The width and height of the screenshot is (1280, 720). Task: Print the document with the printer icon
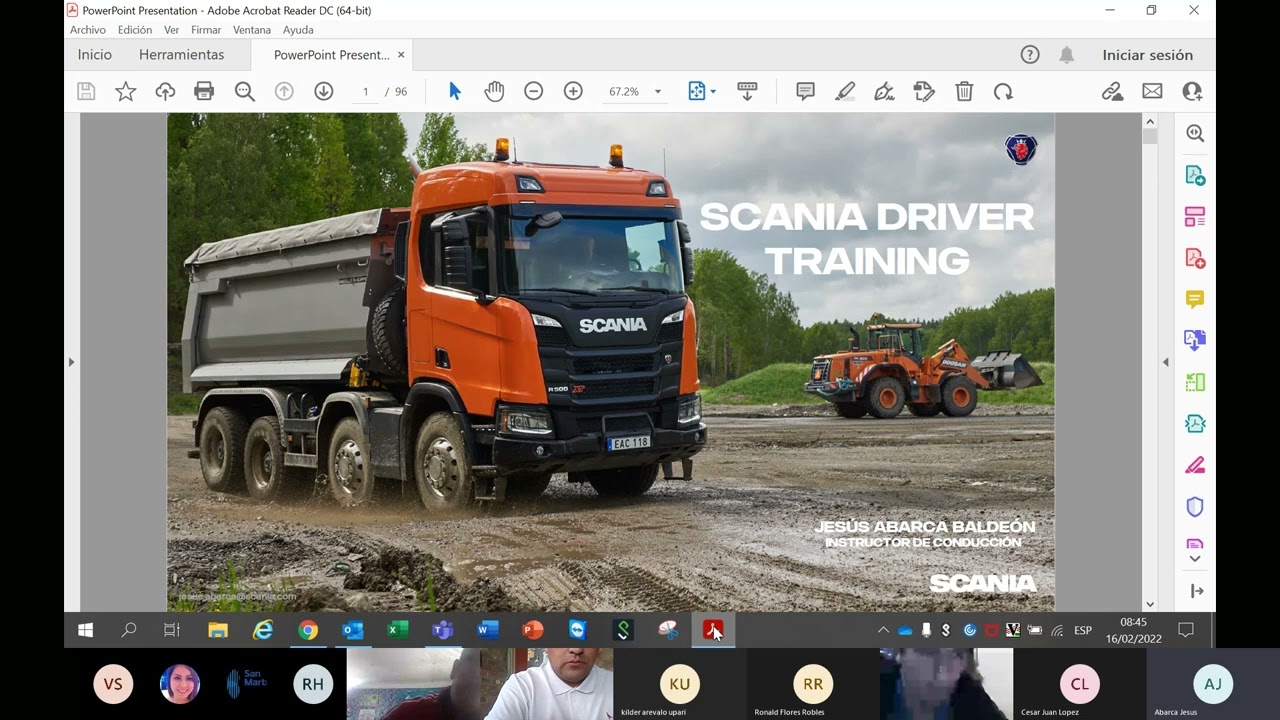click(x=204, y=91)
